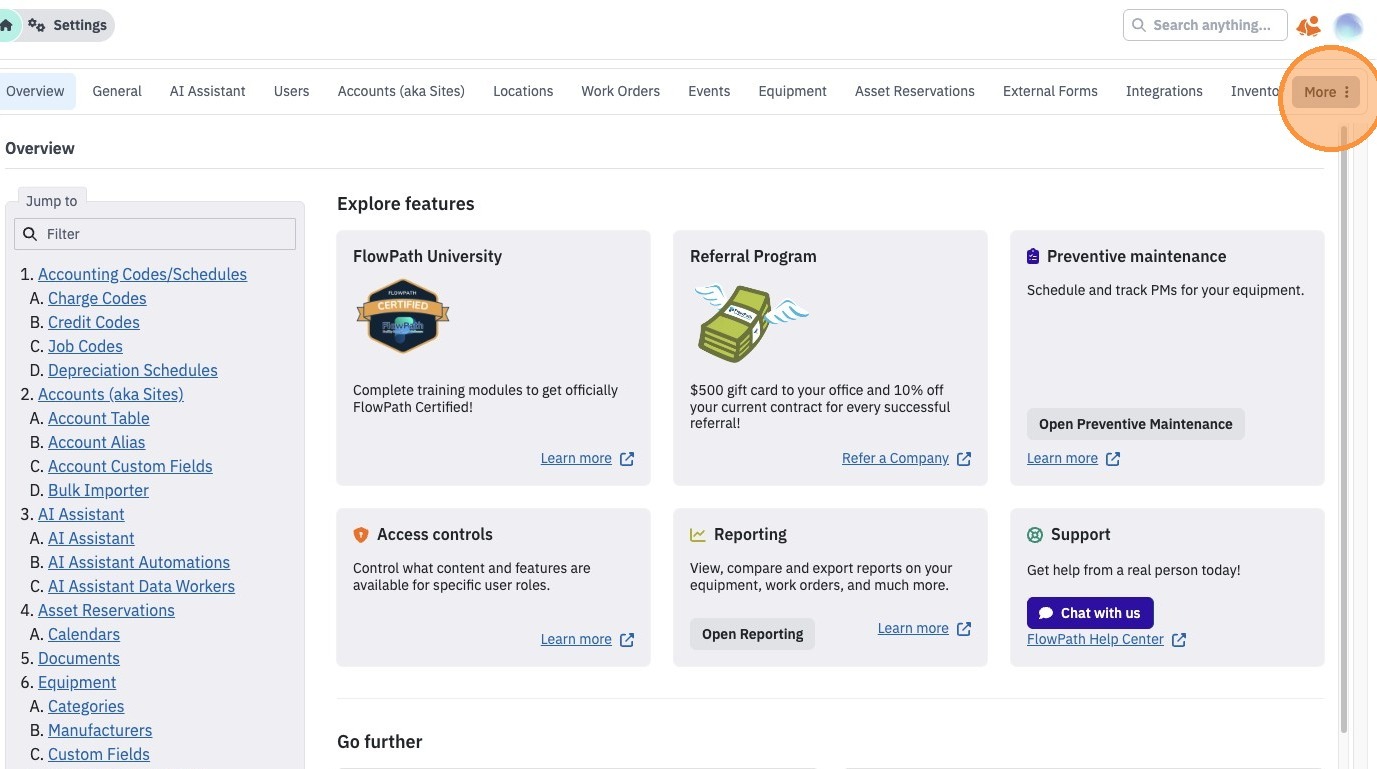1377x769 pixels.
Task: Jump to Manufacturers
Action: pos(100,730)
